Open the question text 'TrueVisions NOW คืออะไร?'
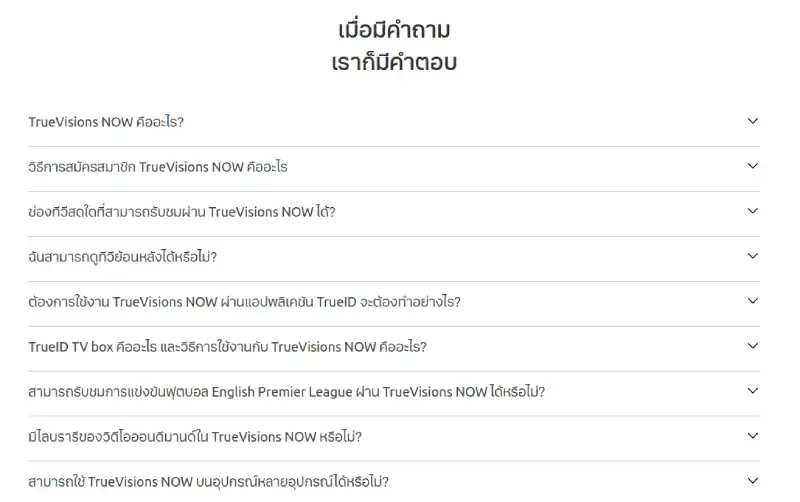This screenshot has width=800, height=502. [106, 122]
